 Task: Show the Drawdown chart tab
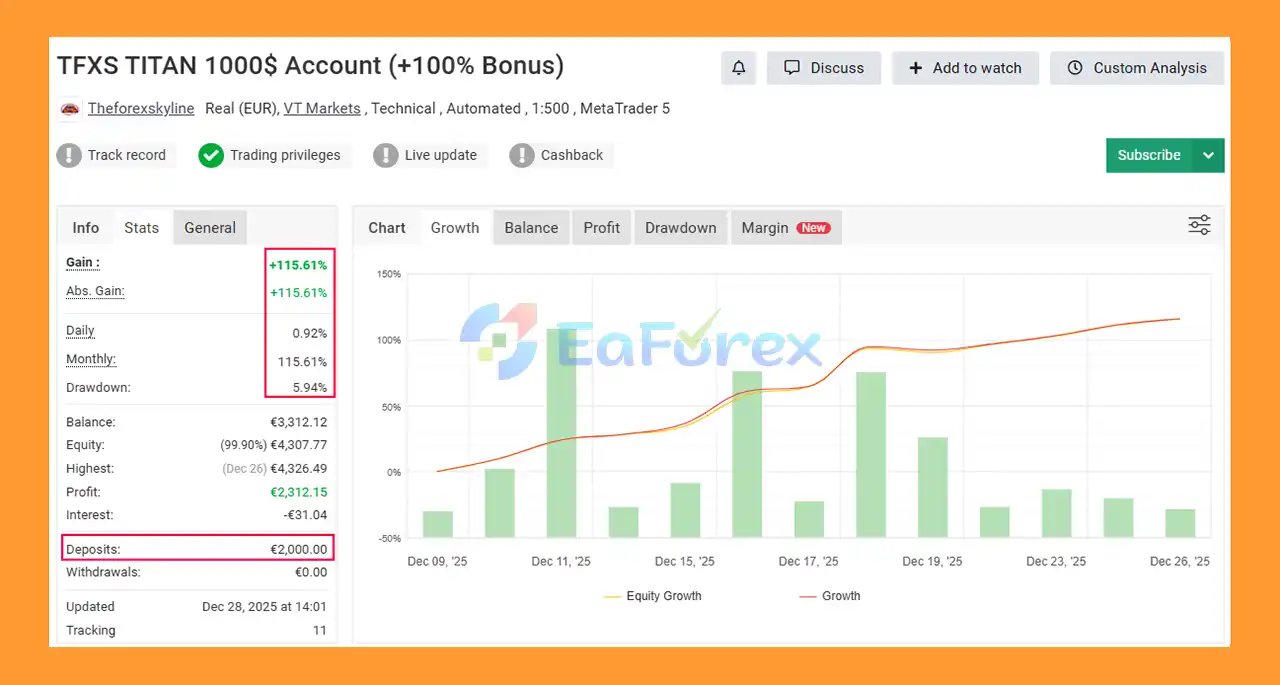coord(680,228)
